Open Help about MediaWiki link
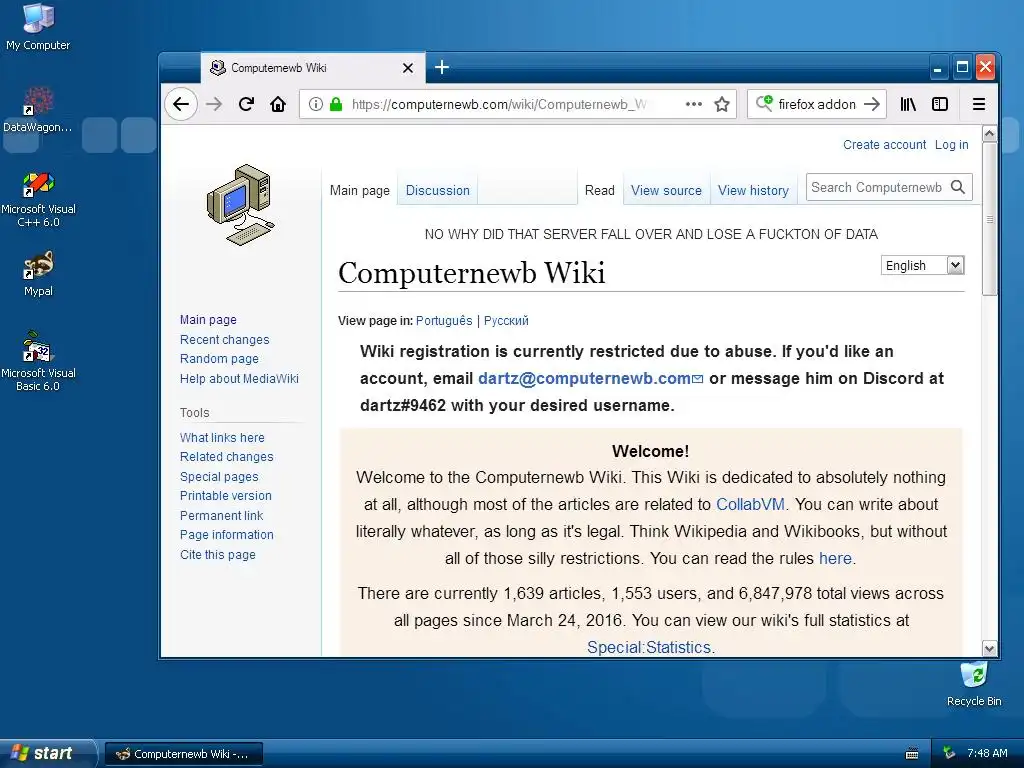The height and width of the screenshot is (768, 1024). tap(239, 378)
